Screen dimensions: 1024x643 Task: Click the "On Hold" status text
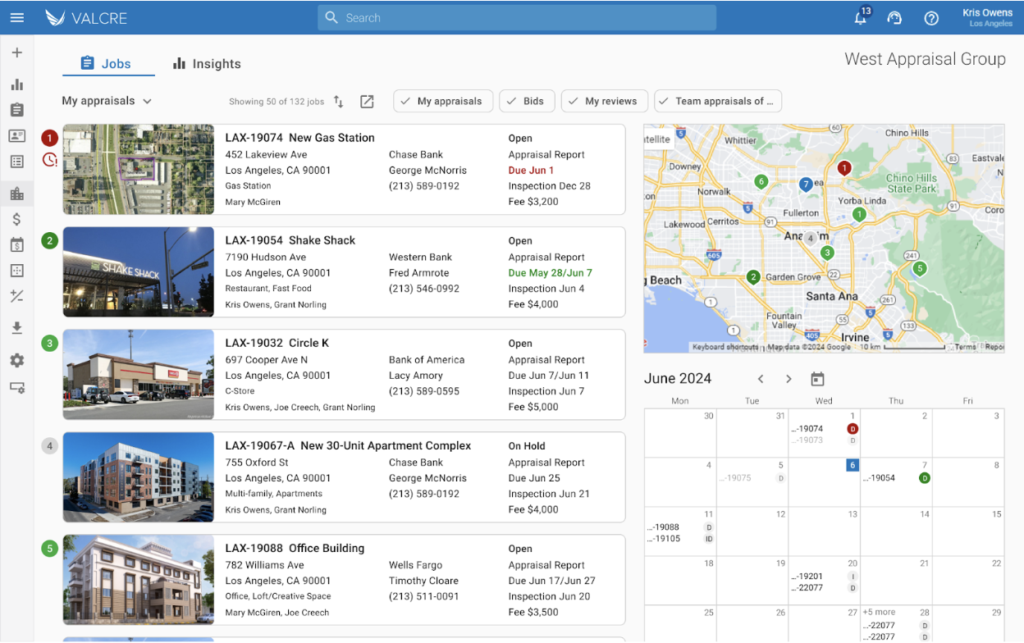tap(527, 446)
